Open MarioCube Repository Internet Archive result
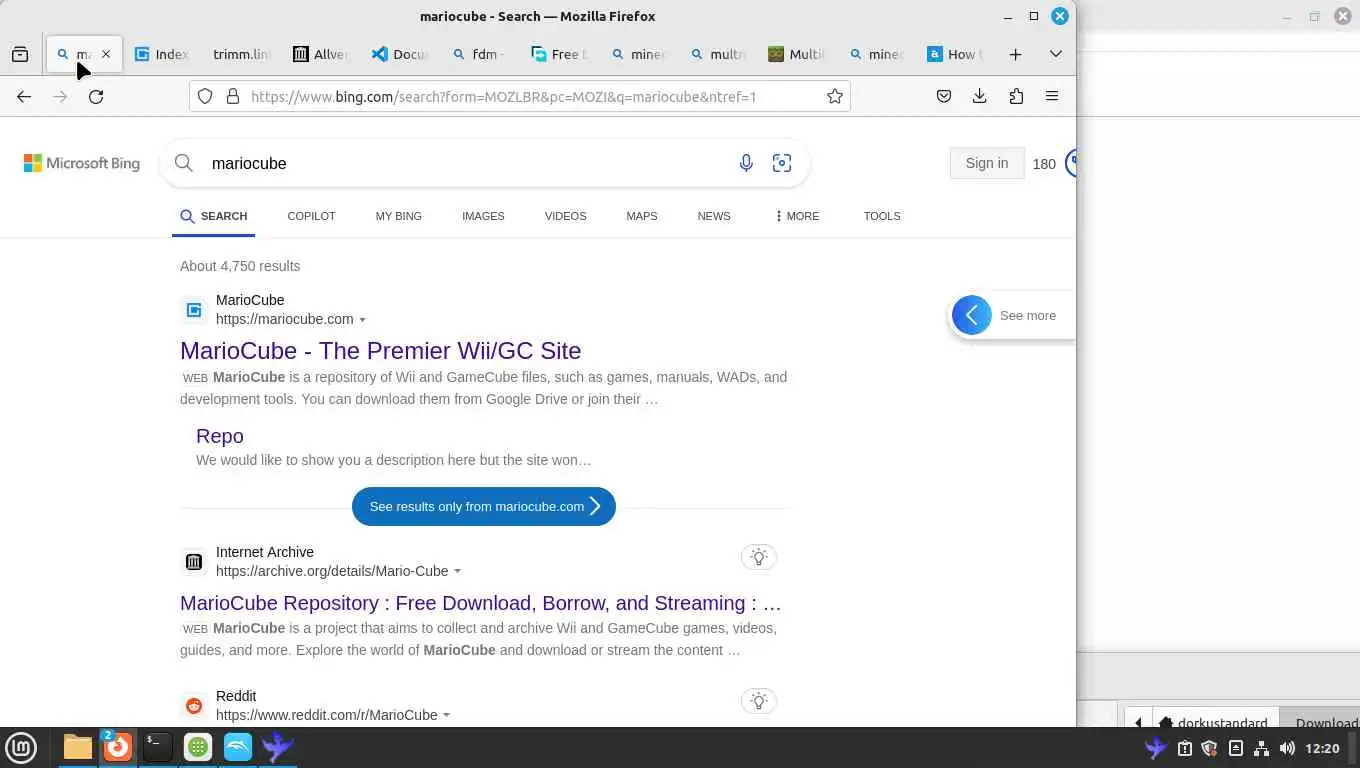The image size is (1360, 768). coord(481,603)
